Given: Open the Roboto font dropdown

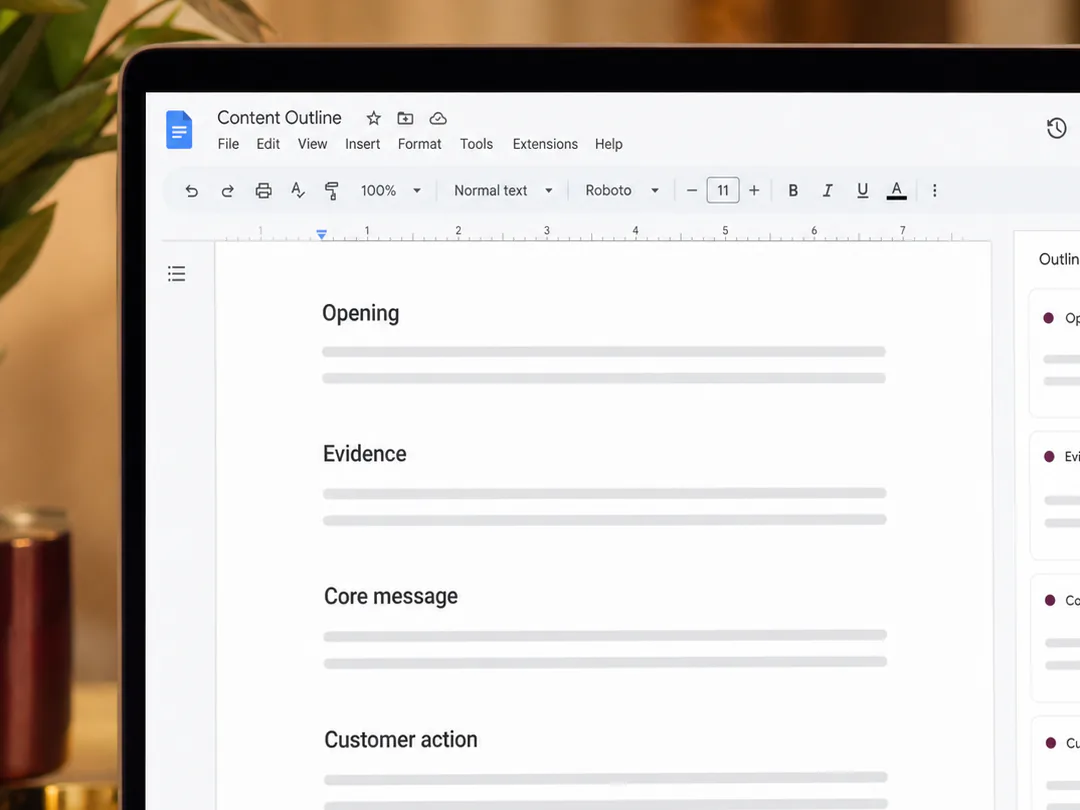Looking at the screenshot, I should pyautogui.click(x=622, y=191).
